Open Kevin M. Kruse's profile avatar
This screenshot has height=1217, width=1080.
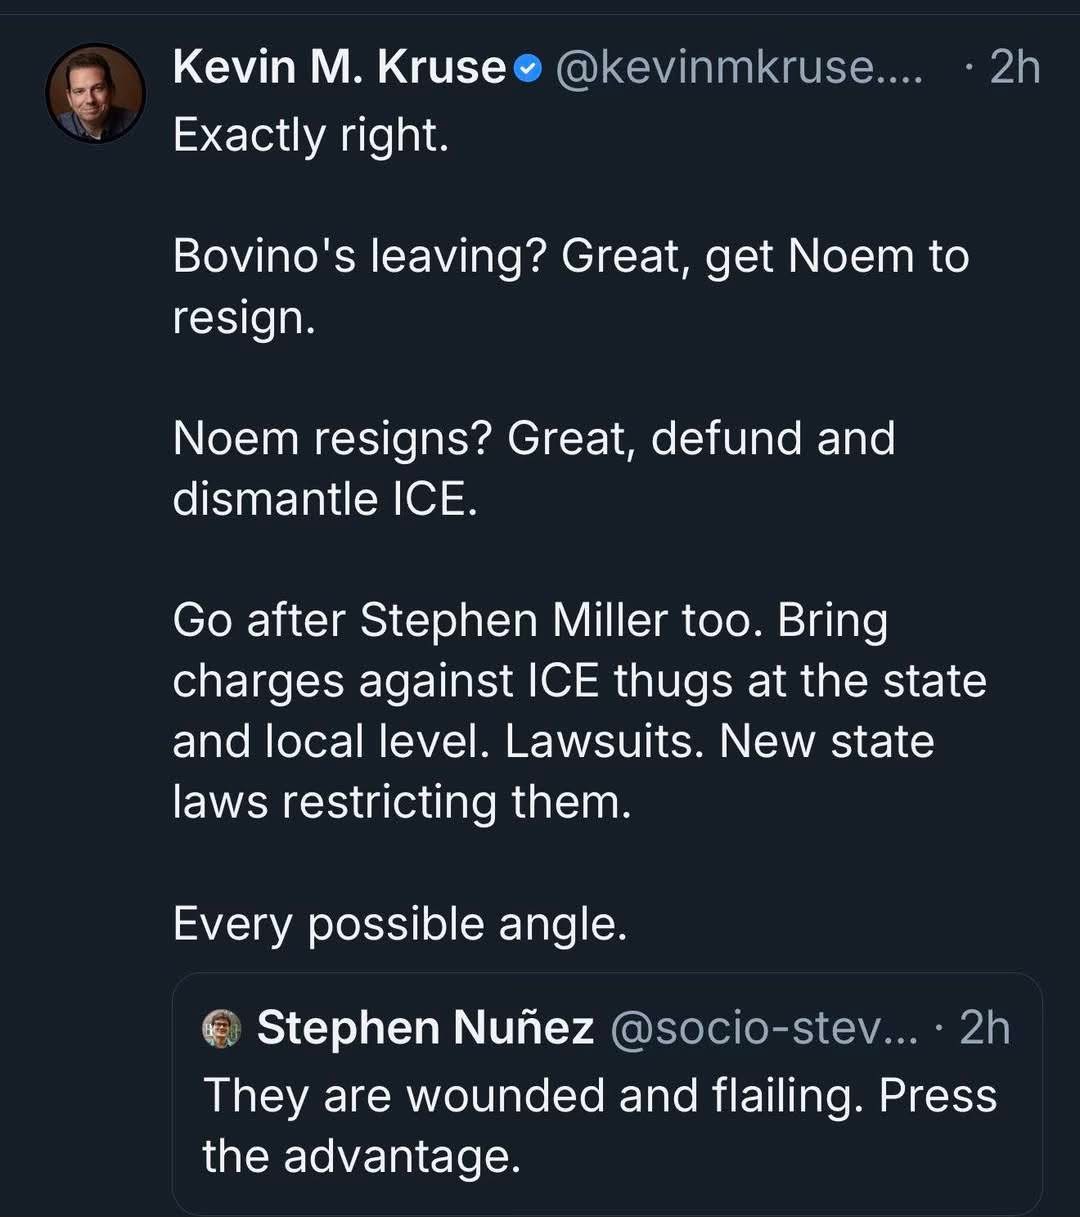point(96,93)
